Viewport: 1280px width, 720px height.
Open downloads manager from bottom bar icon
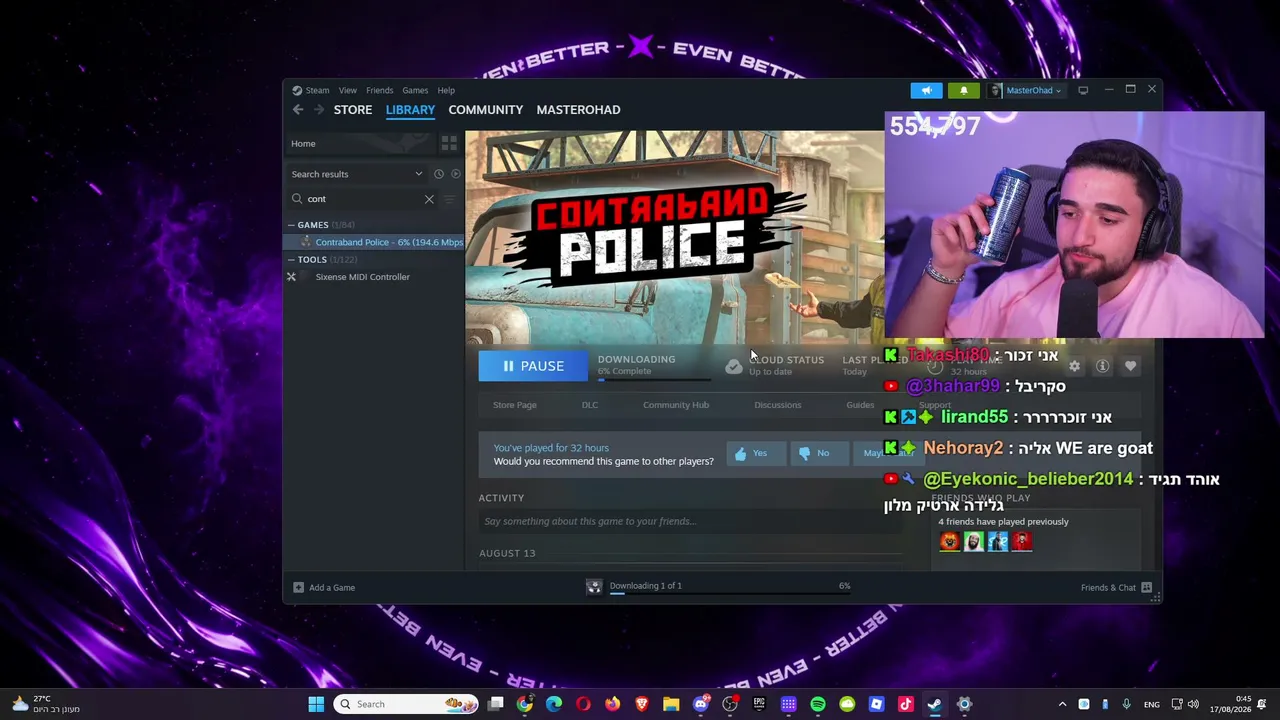tap(594, 587)
